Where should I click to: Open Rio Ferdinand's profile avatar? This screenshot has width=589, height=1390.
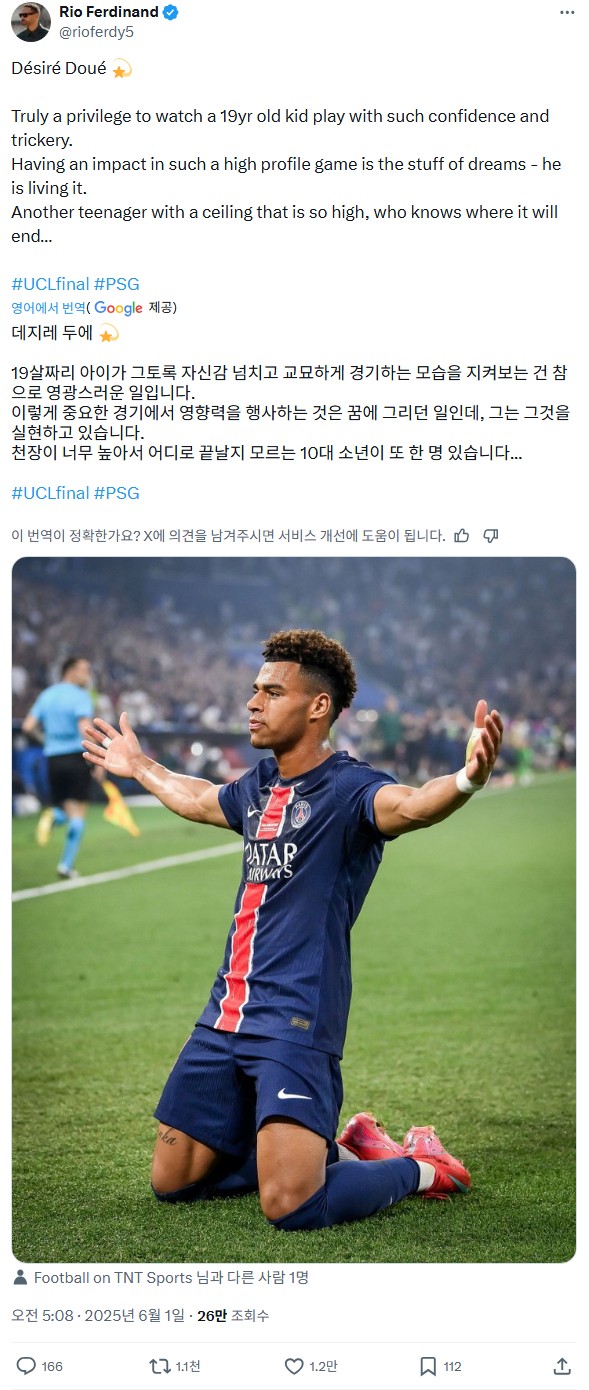tap(30, 21)
